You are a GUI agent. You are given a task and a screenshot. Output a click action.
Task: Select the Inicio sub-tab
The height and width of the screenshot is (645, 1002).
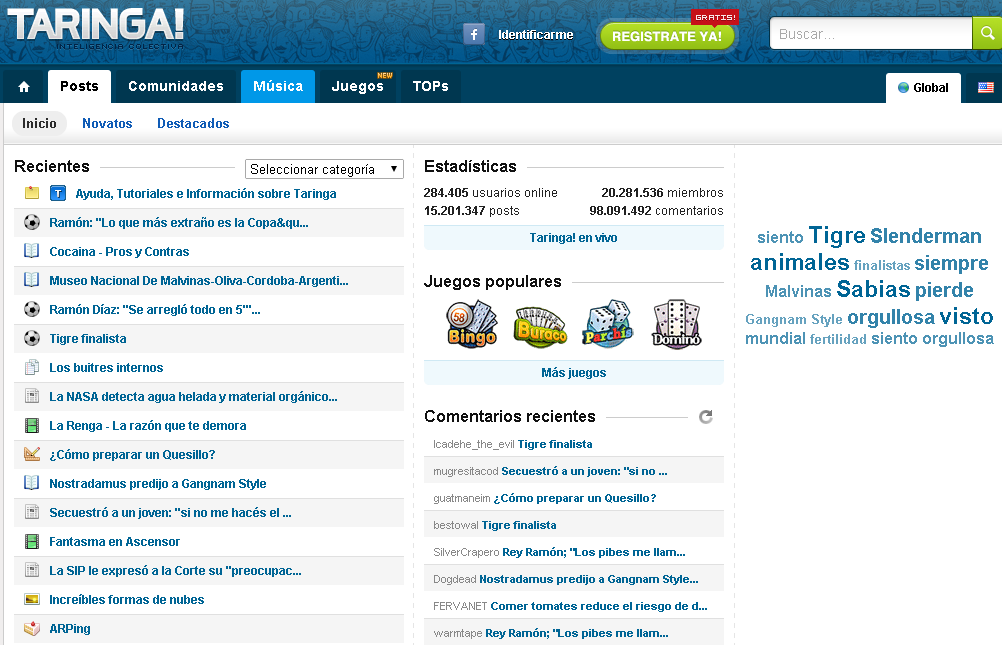pos(40,123)
